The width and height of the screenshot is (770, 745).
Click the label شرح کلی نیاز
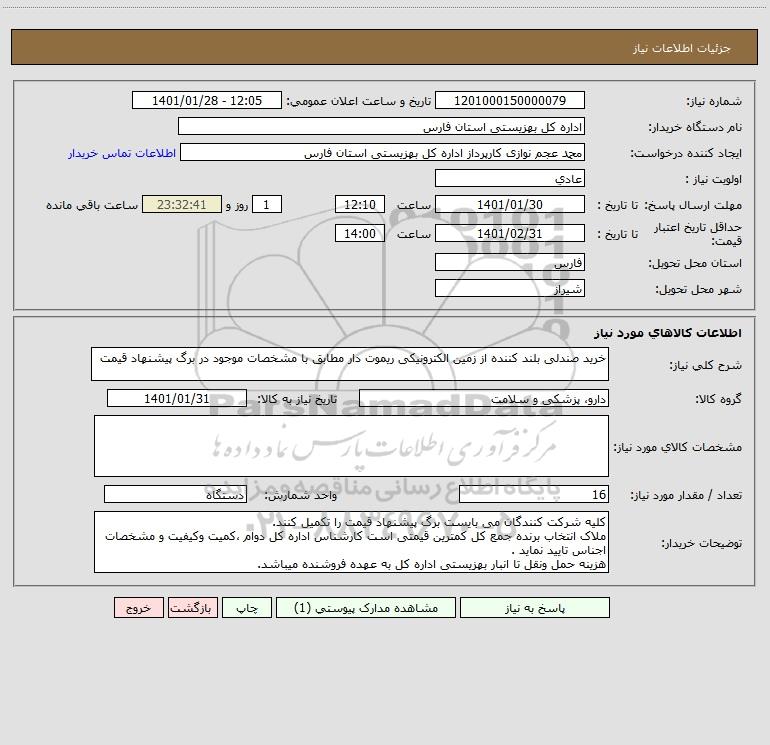706,365
